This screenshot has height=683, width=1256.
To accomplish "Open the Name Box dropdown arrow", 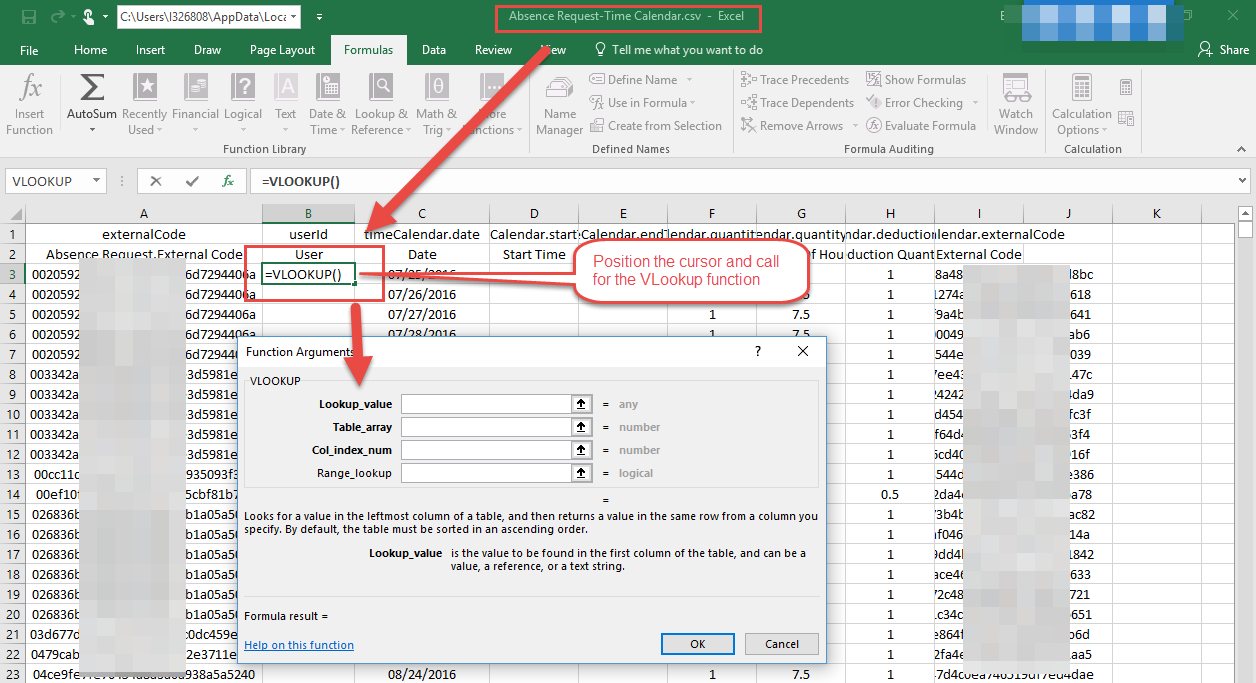I will tap(97, 181).
